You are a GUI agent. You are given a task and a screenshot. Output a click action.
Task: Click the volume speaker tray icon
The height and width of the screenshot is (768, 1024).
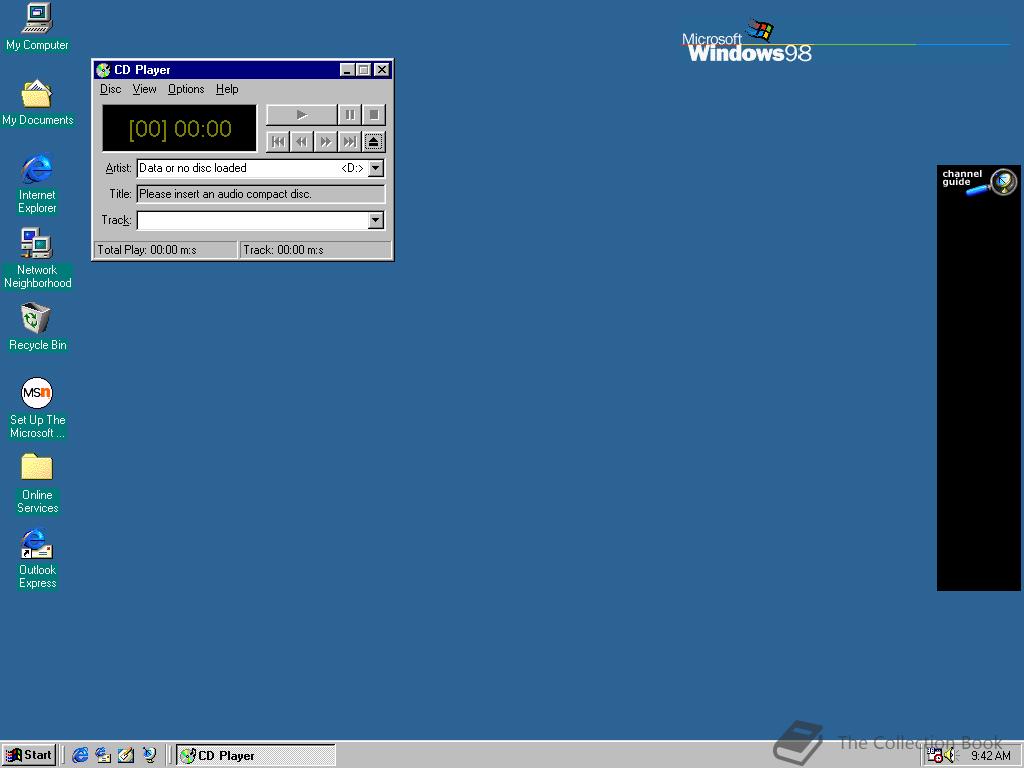pos(949,756)
